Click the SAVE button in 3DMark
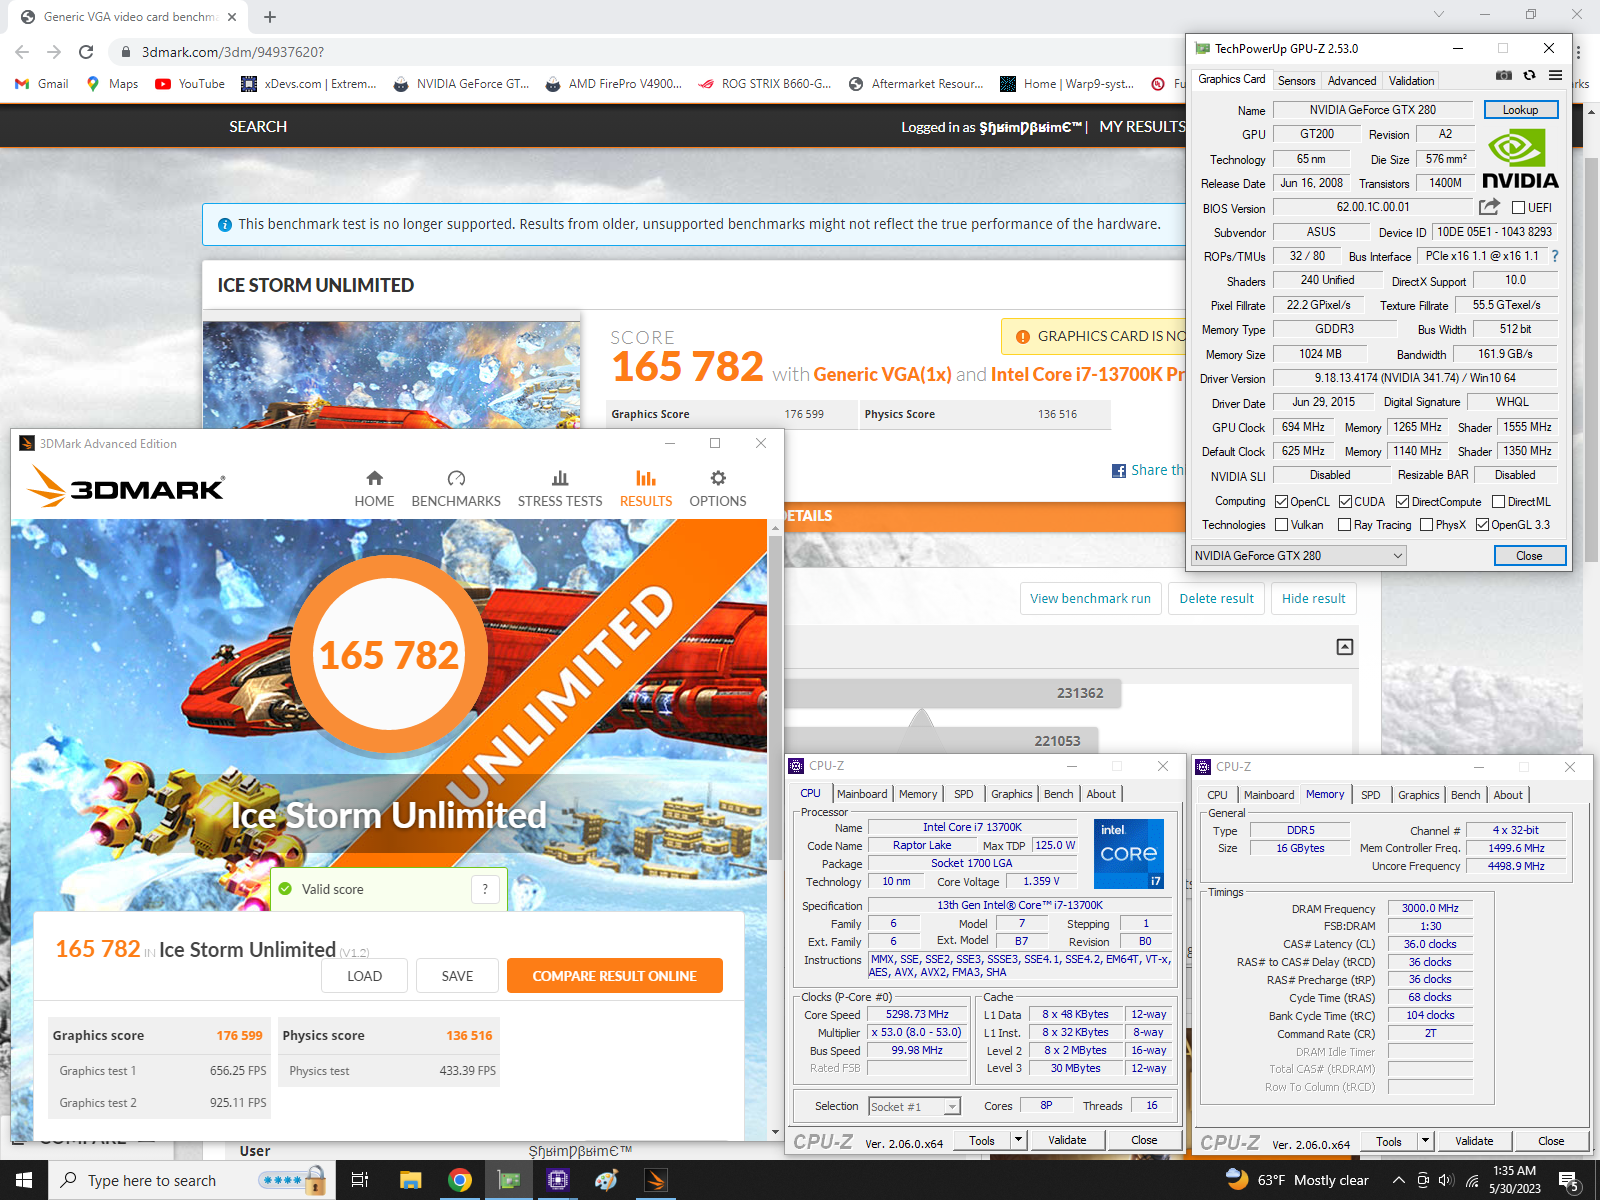Screen dimensions: 1600x1200 click(x=457, y=976)
